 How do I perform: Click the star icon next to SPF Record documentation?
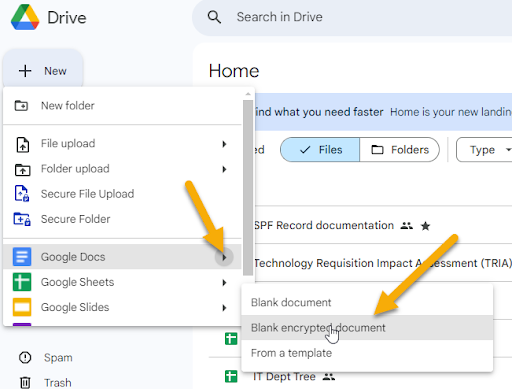pos(425,226)
